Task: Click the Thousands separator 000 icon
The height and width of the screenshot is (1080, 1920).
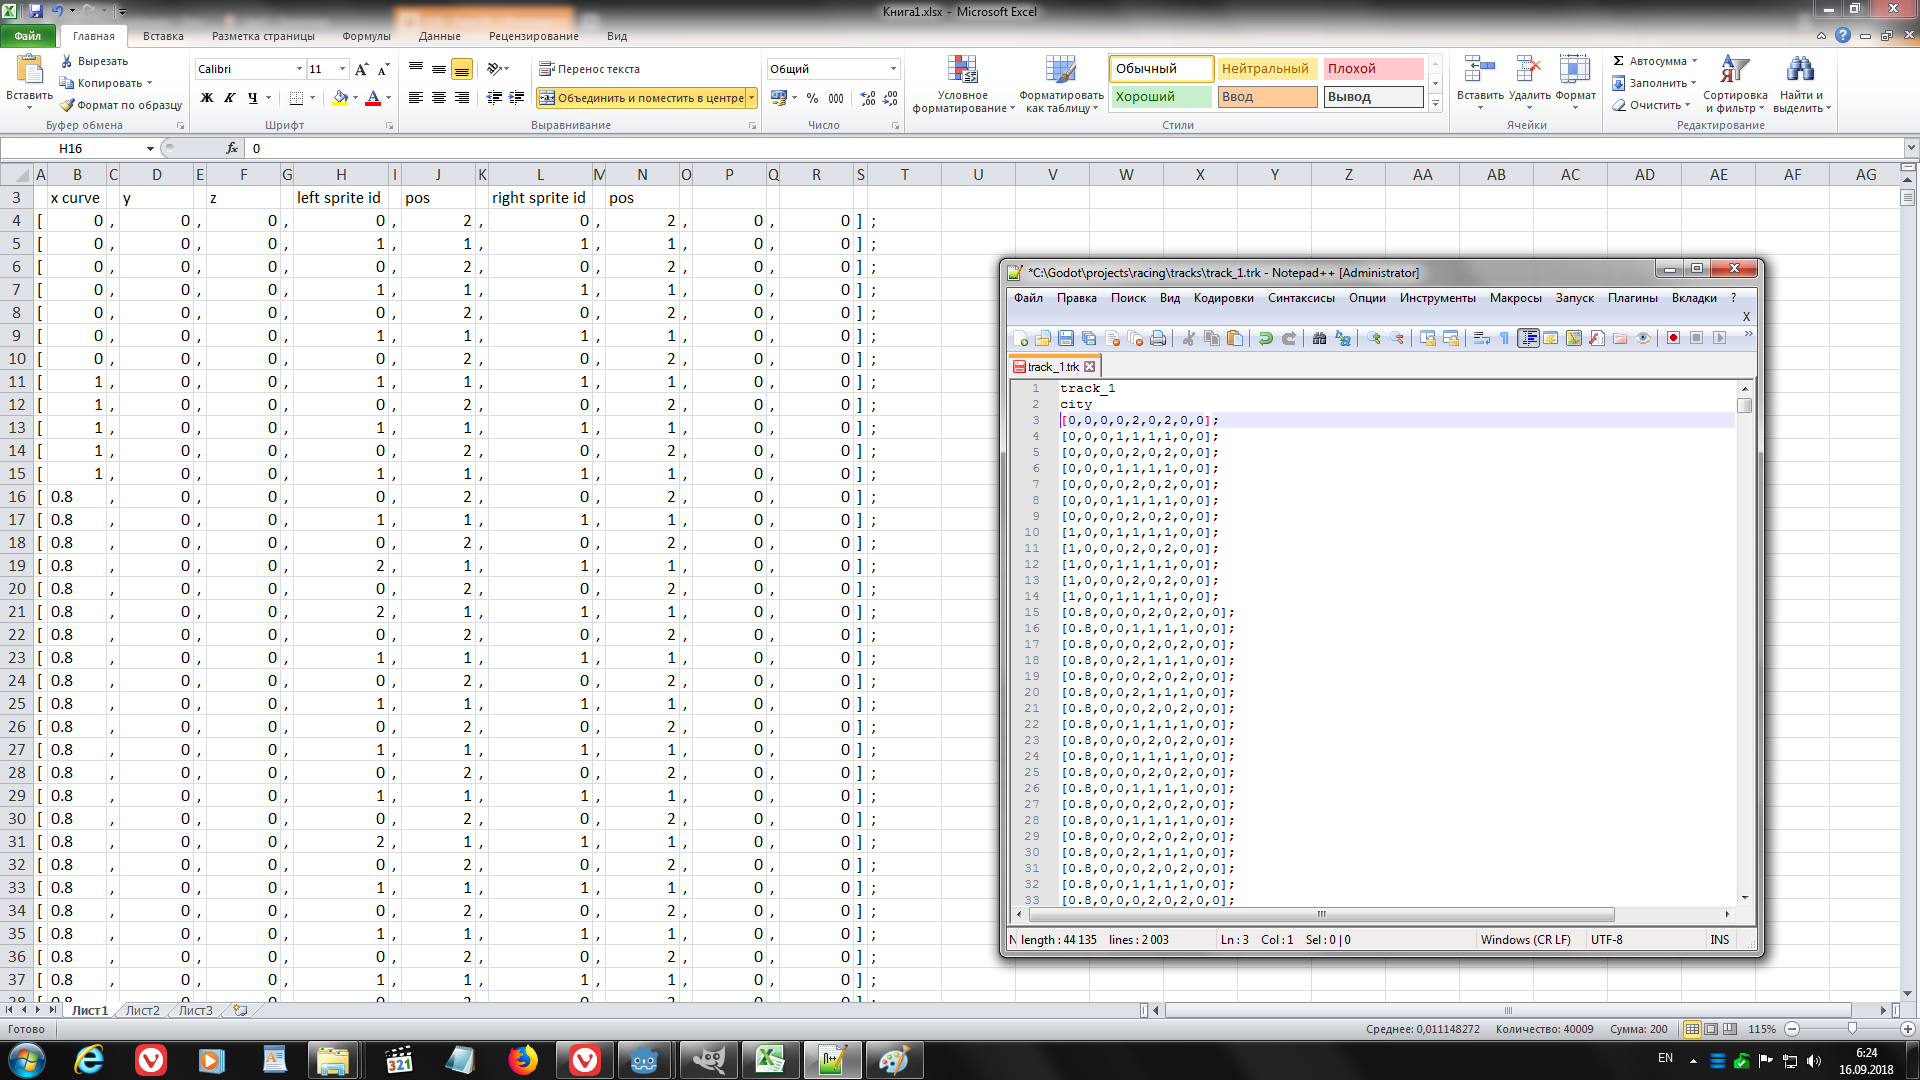Action: 836,98
